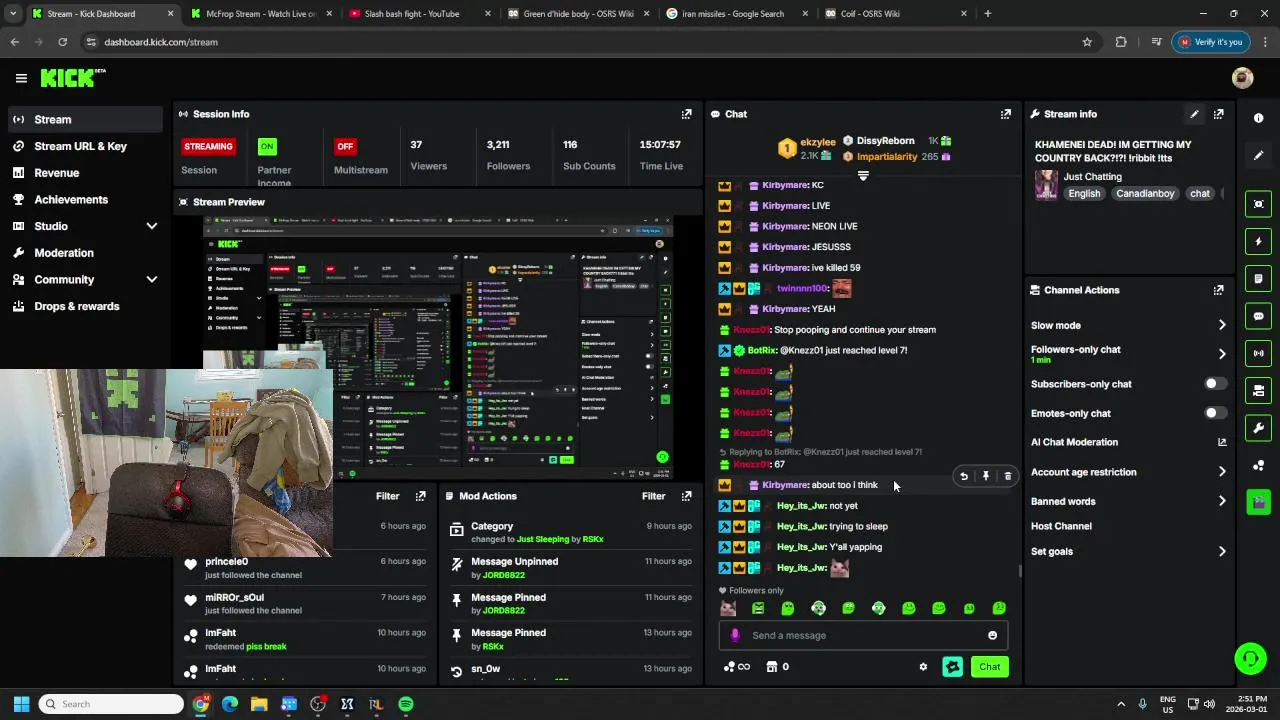This screenshot has height=720, width=1280.
Task: Open chat settings gear icon
Action: 923,667
